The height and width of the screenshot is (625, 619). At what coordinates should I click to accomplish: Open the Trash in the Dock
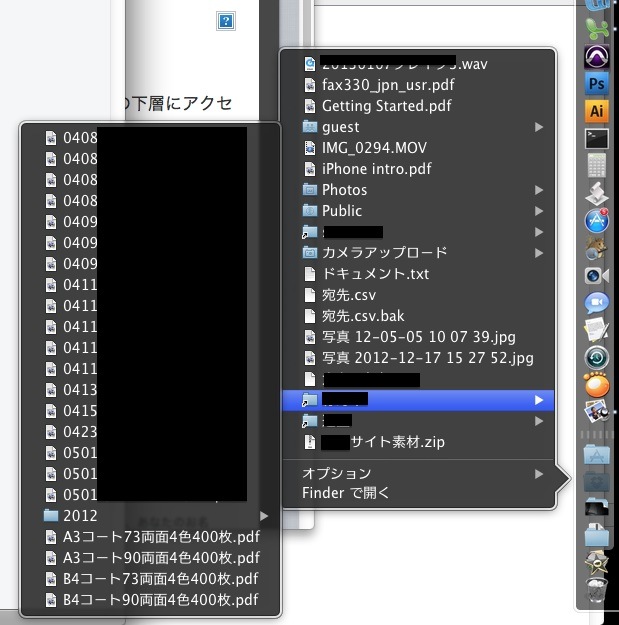[x=597, y=590]
